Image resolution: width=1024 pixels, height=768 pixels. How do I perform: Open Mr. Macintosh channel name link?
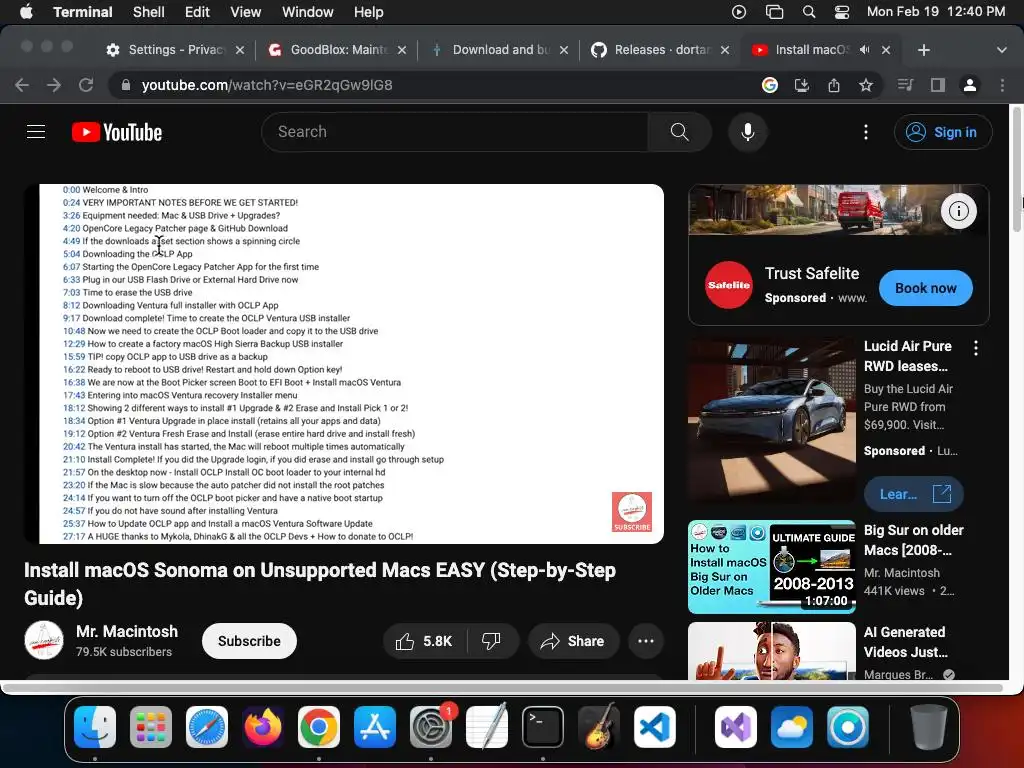point(127,632)
